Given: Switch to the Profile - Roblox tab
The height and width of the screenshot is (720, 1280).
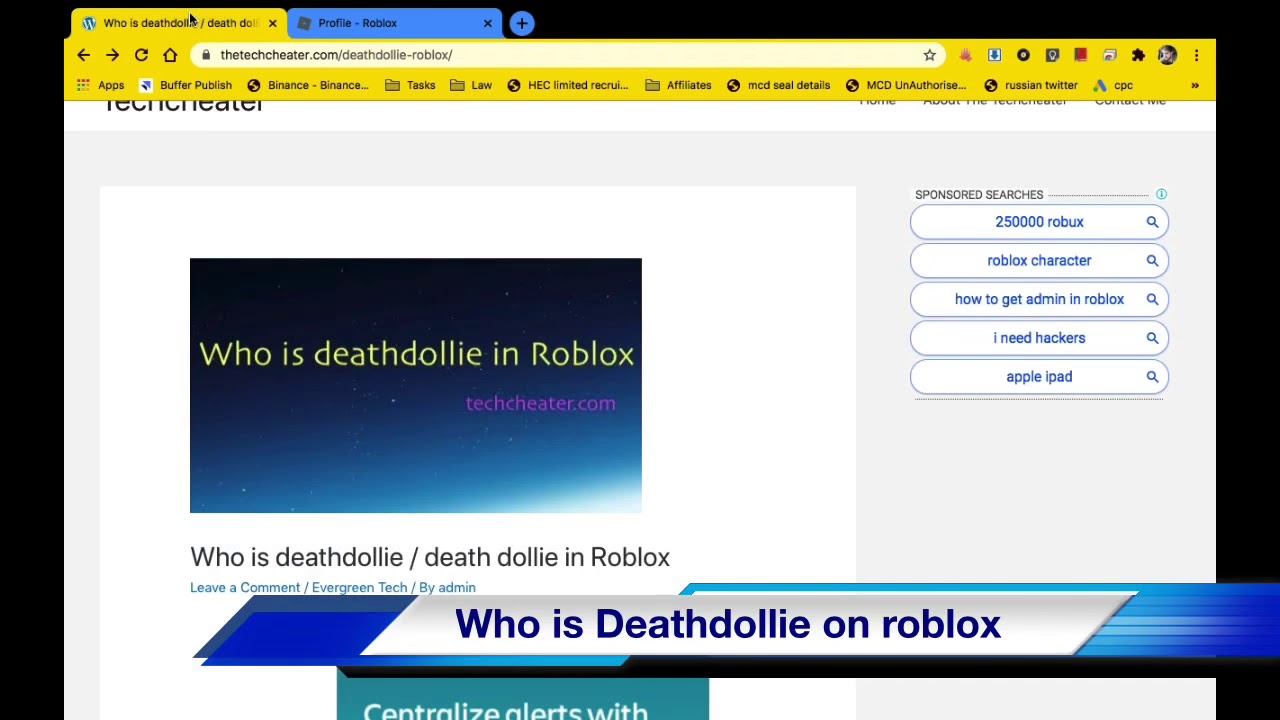Looking at the screenshot, I should pos(395,23).
